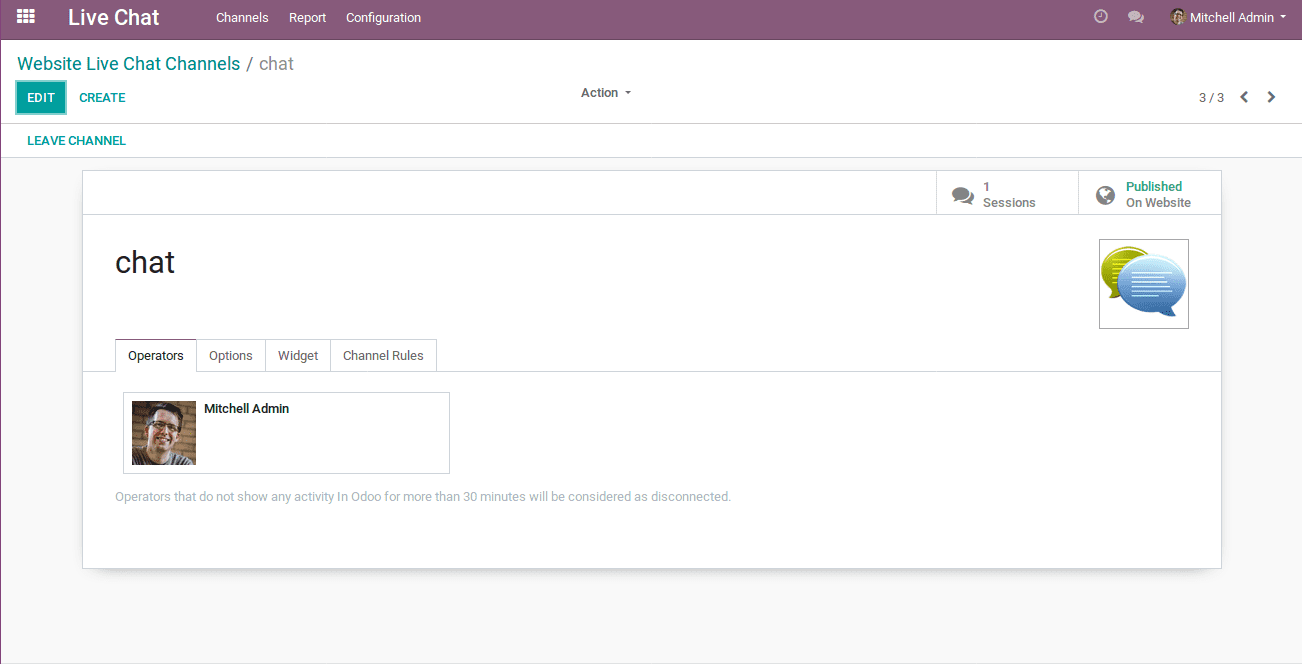The height and width of the screenshot is (664, 1302).
Task: Go to next record arrow
Action: pyautogui.click(x=1271, y=97)
